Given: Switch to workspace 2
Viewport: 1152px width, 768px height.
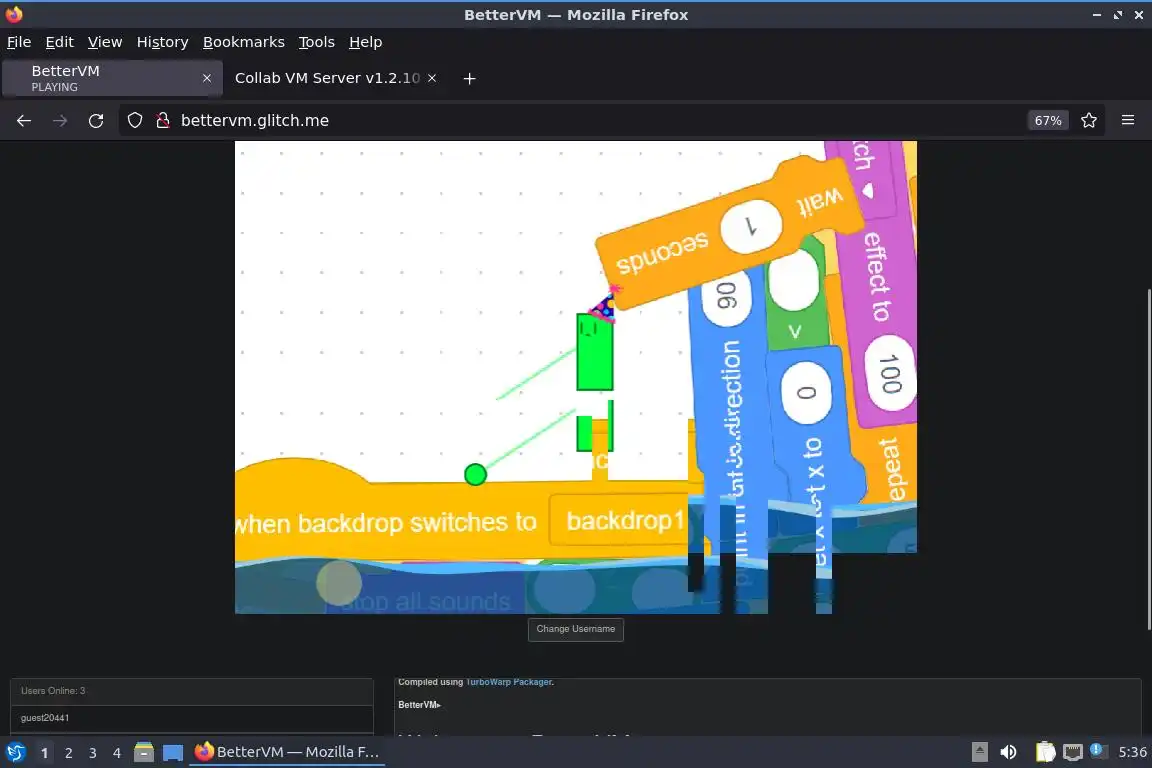Looking at the screenshot, I should coord(68,753).
